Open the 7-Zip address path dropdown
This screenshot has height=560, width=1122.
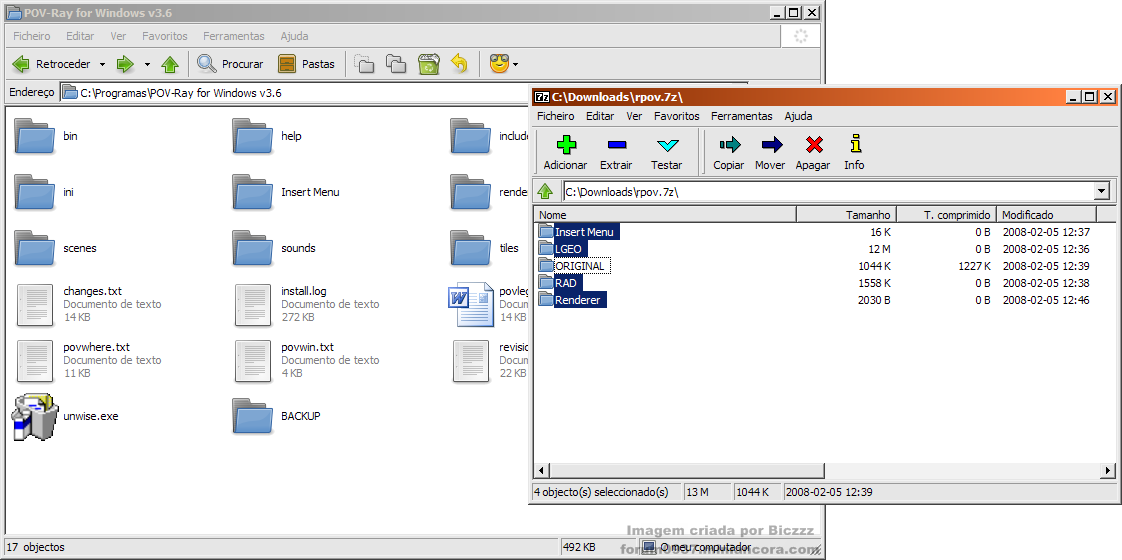(x=1102, y=191)
